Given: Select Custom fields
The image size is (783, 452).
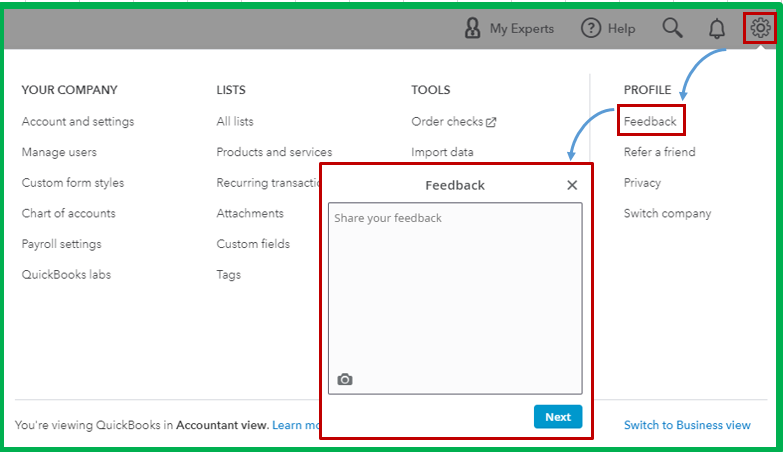Looking at the screenshot, I should pyautogui.click(x=253, y=244).
